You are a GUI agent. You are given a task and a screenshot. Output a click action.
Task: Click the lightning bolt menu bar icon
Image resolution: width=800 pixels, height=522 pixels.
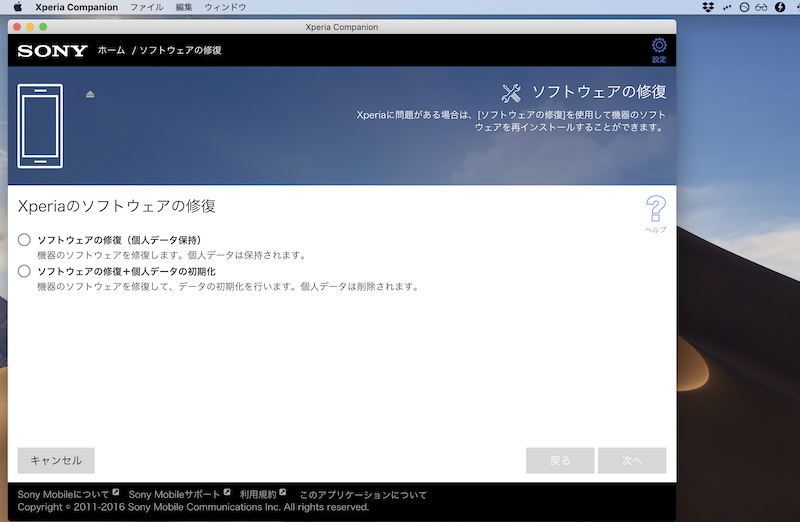780,7
